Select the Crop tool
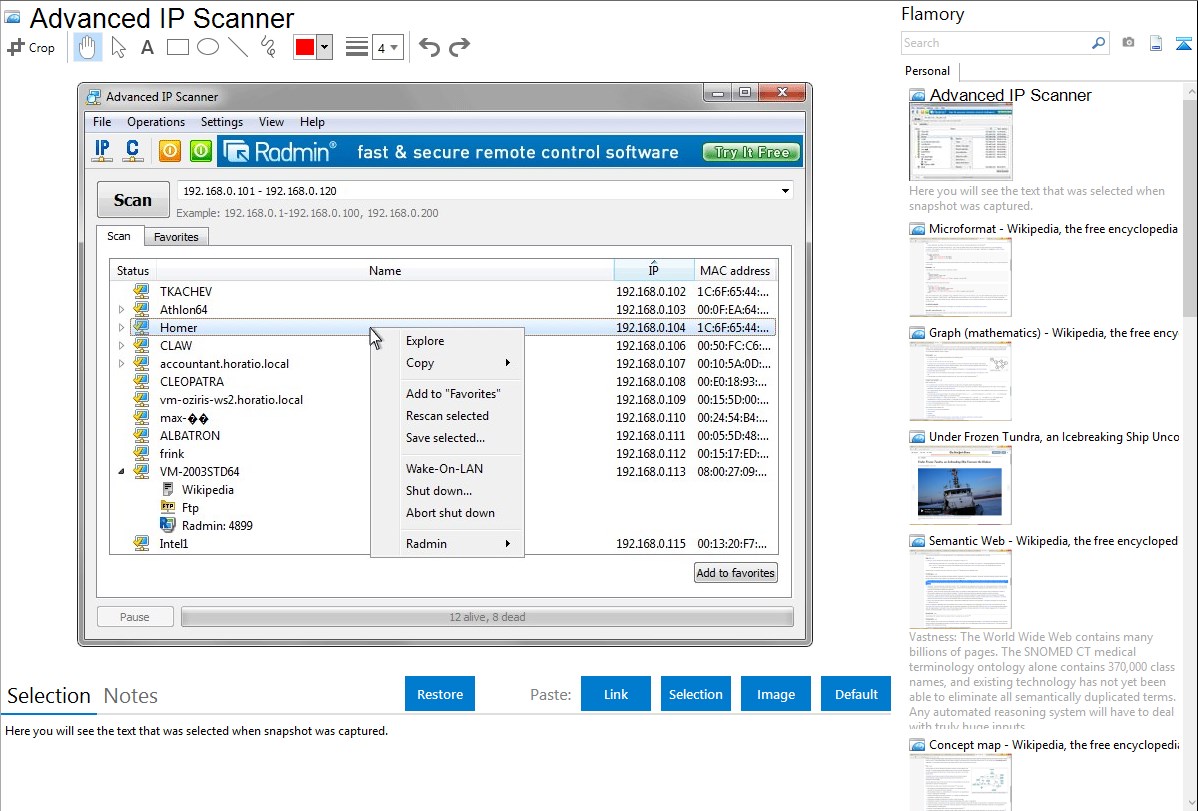 [x=31, y=47]
